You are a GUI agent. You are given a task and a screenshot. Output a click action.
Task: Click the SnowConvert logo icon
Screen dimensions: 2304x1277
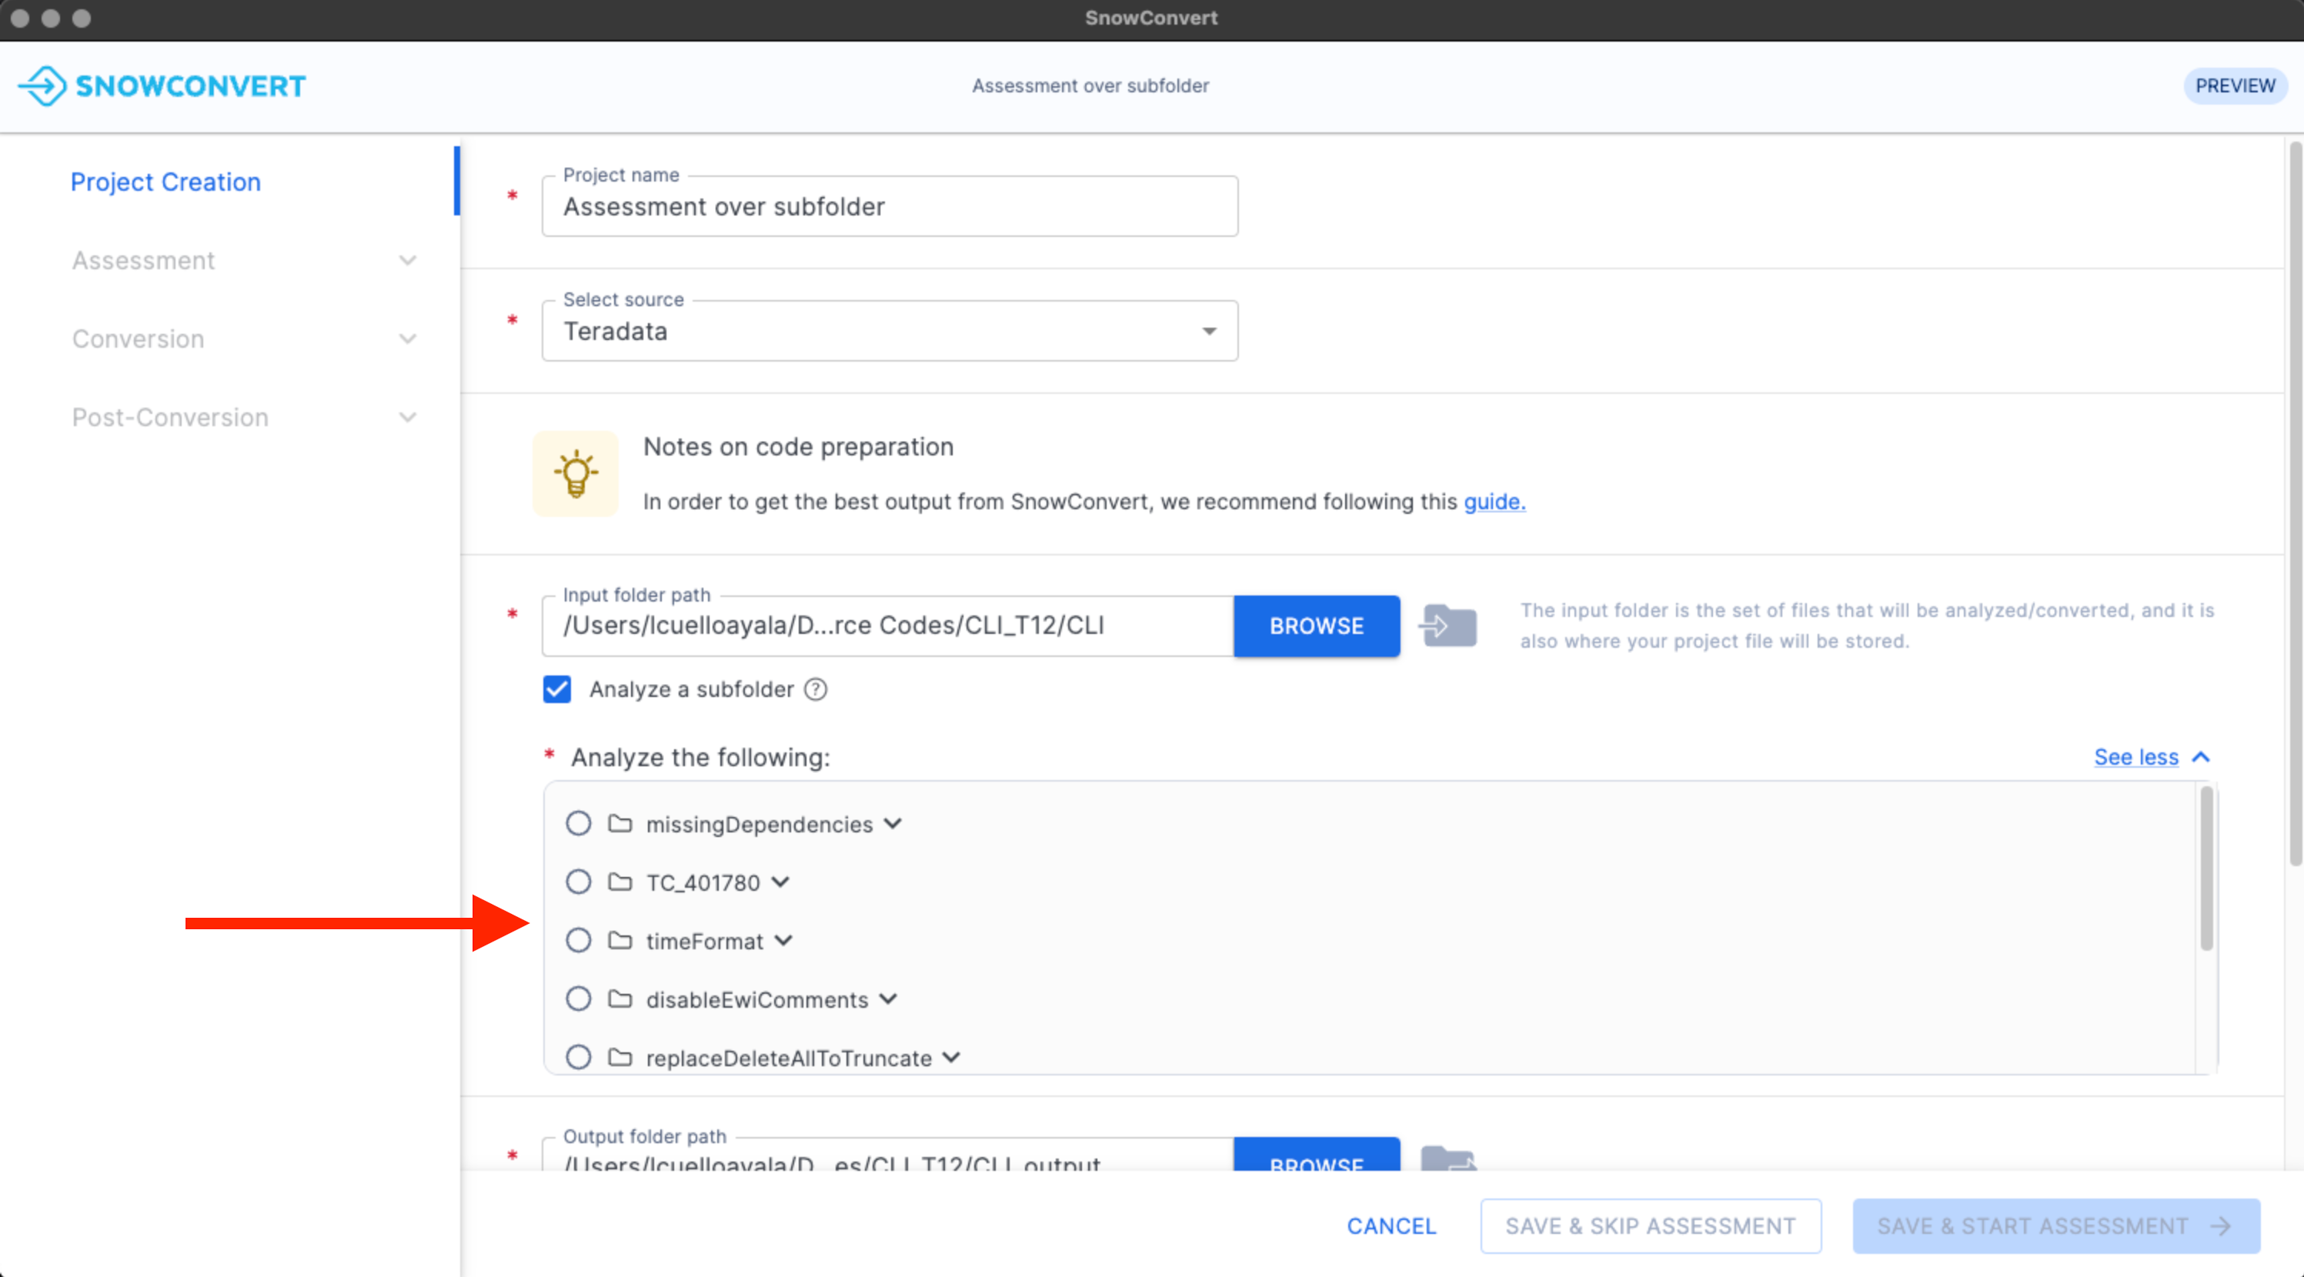tap(42, 86)
